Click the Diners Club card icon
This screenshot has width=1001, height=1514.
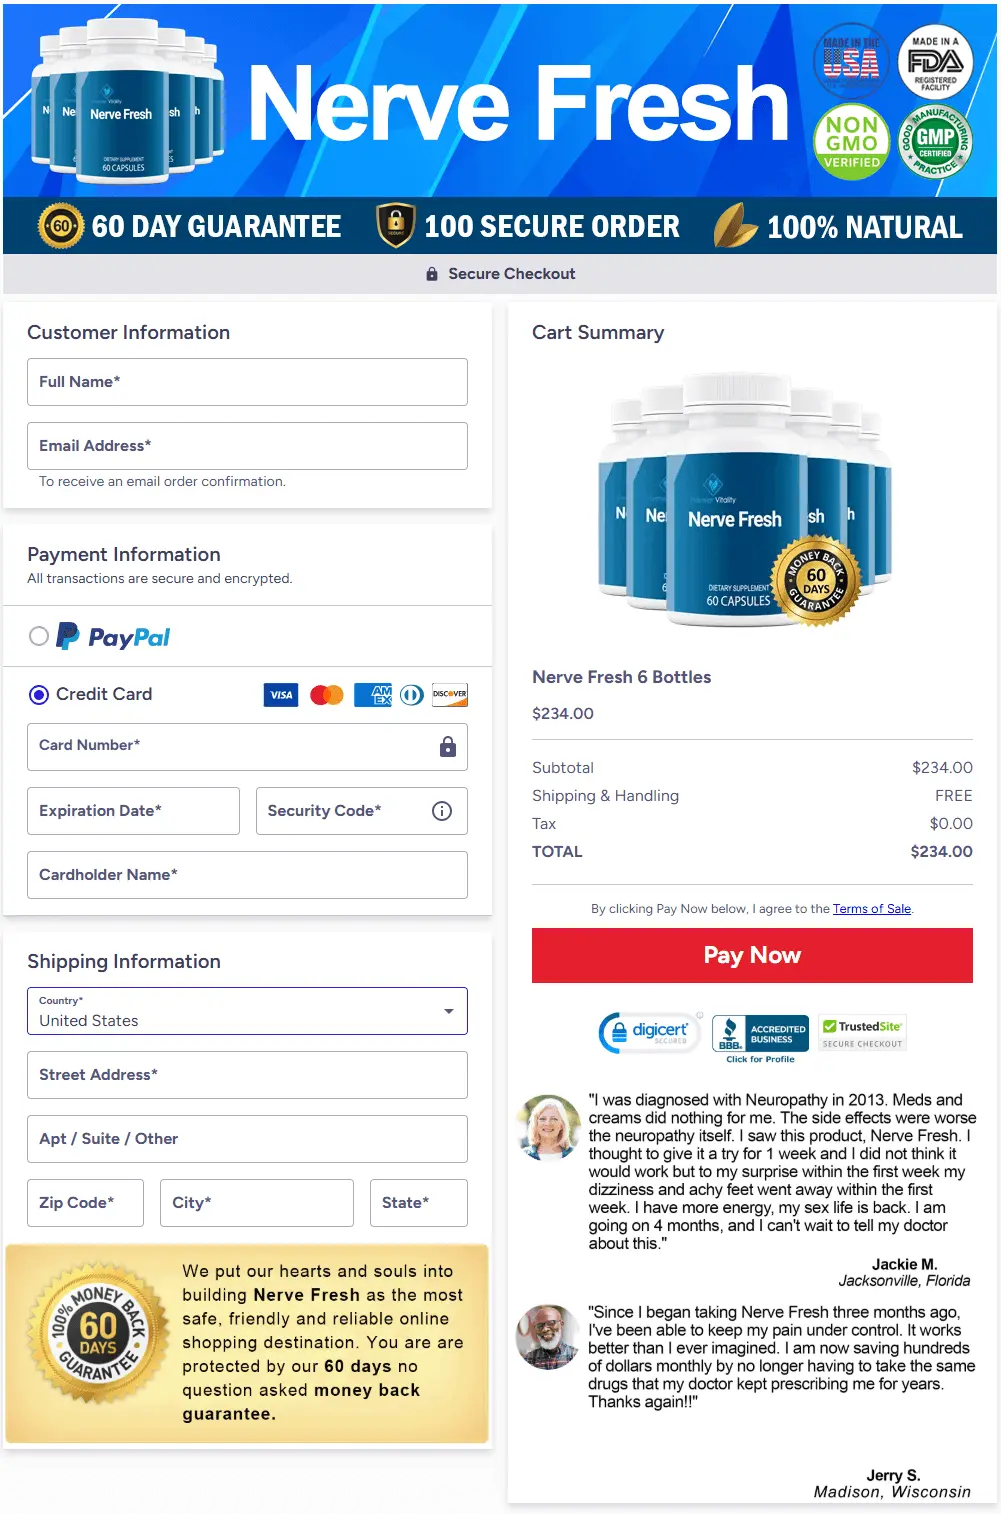(x=412, y=695)
